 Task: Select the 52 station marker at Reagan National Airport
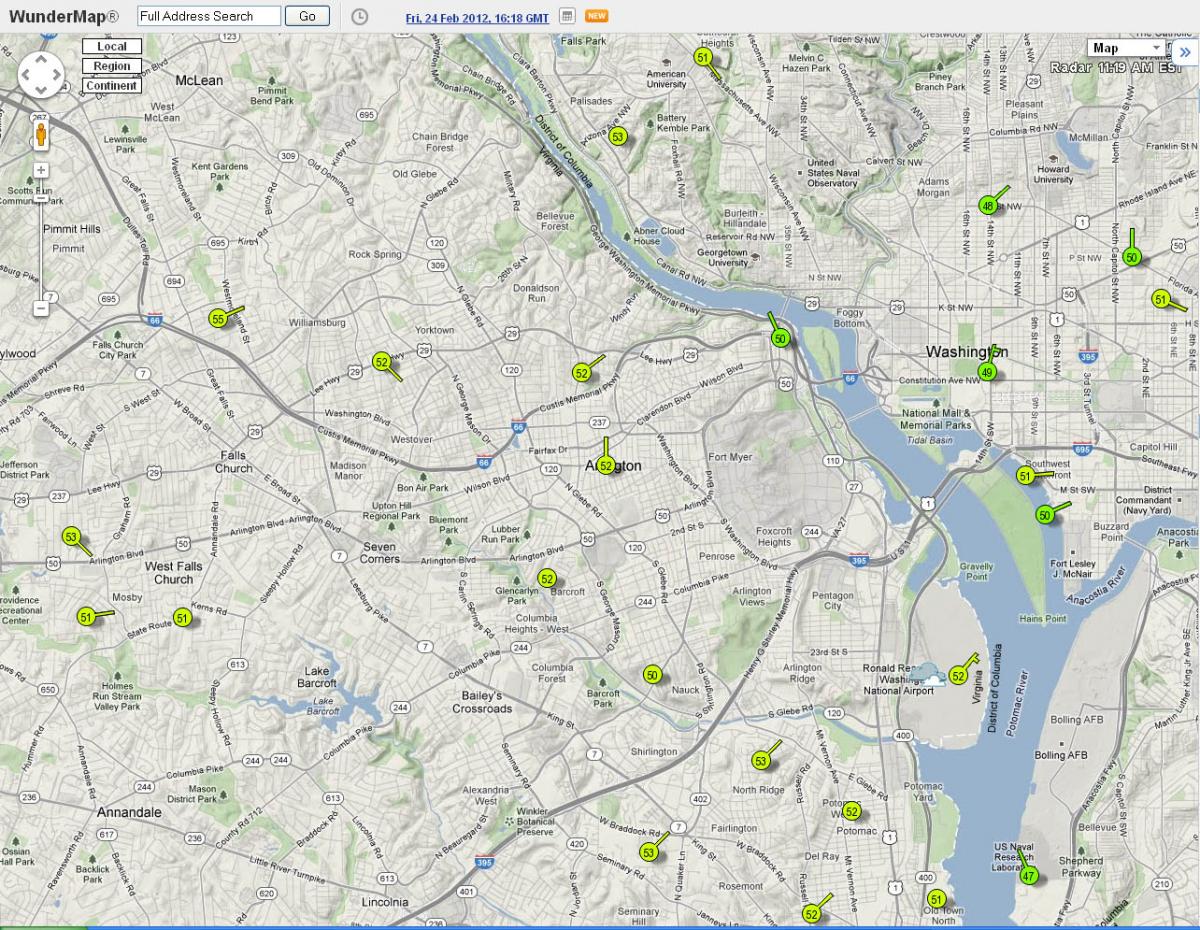(958, 676)
